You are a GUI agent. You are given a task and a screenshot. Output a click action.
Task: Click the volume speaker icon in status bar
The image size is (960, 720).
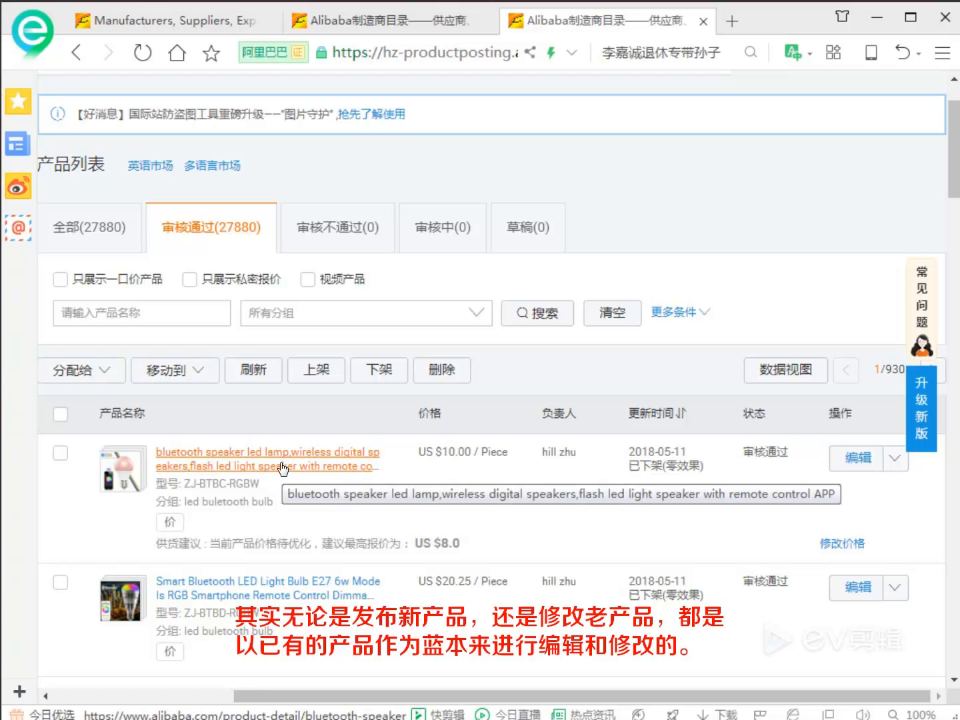tap(863, 714)
